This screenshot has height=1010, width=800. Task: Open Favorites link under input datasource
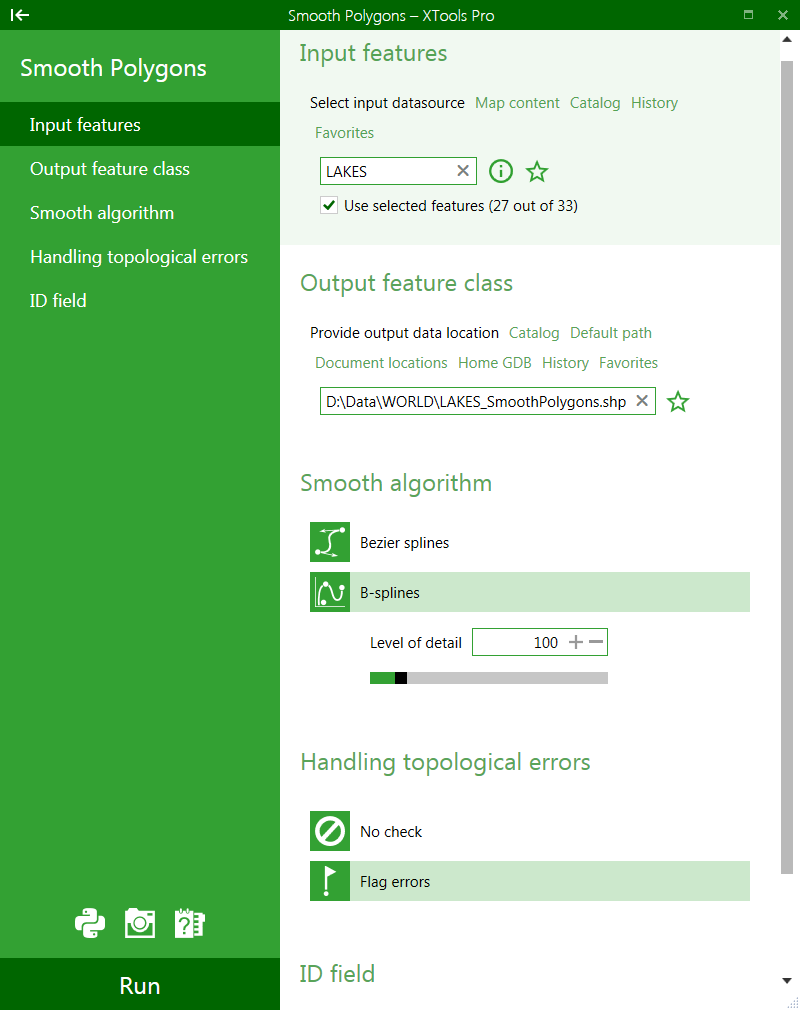[344, 133]
